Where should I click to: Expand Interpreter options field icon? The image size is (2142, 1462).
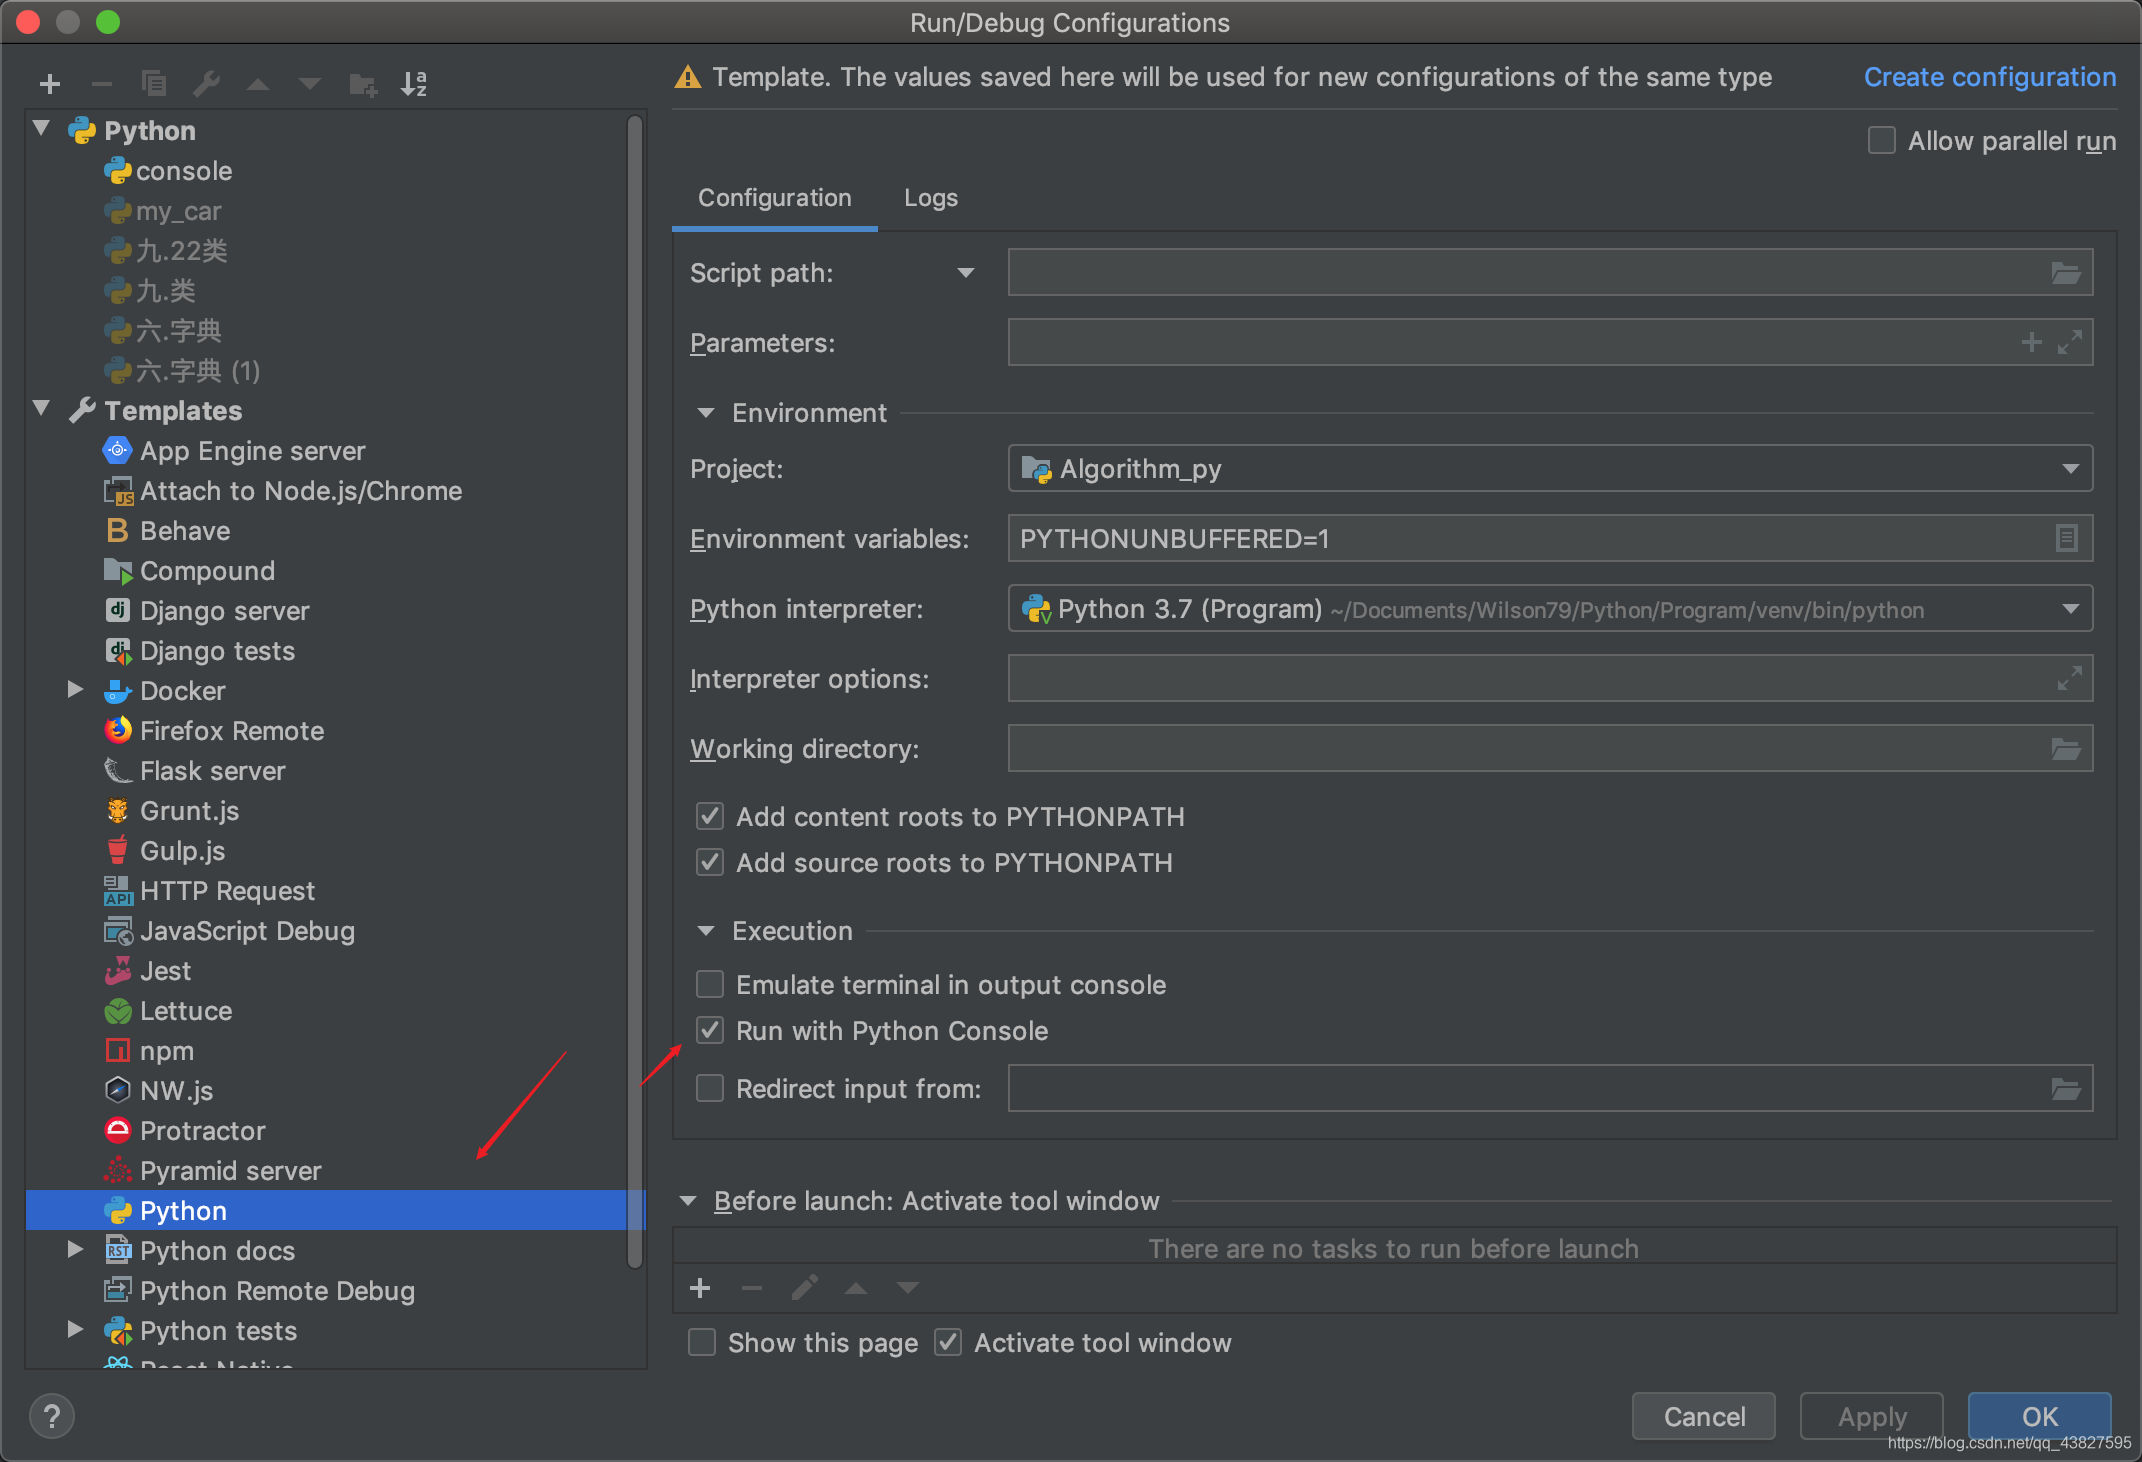2069,679
